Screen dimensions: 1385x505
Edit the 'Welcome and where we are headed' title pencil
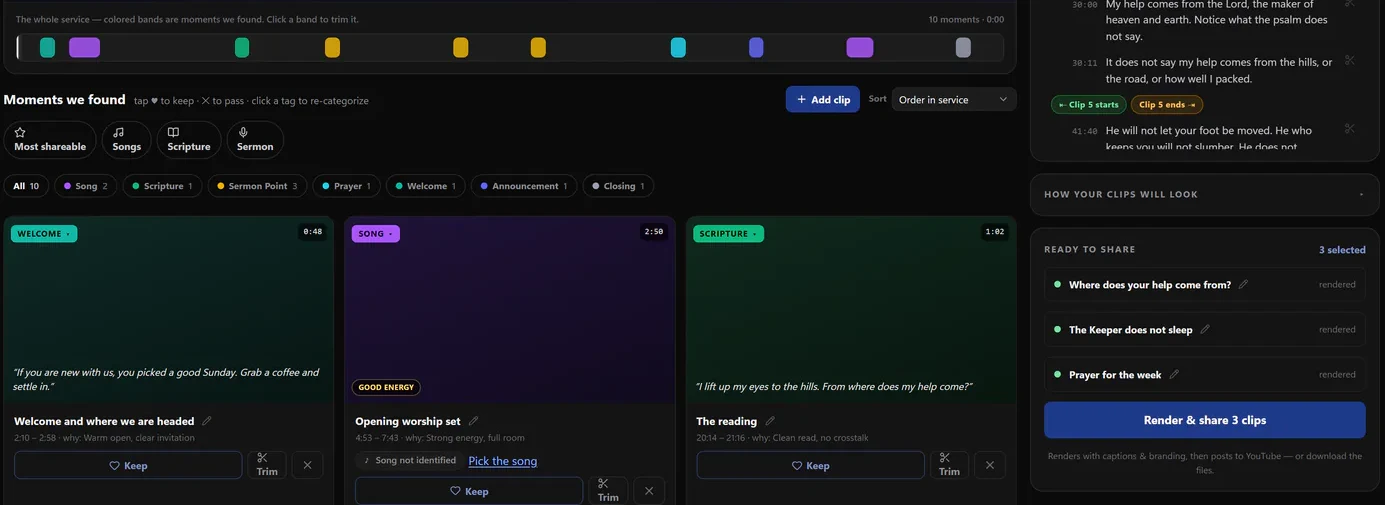point(207,421)
